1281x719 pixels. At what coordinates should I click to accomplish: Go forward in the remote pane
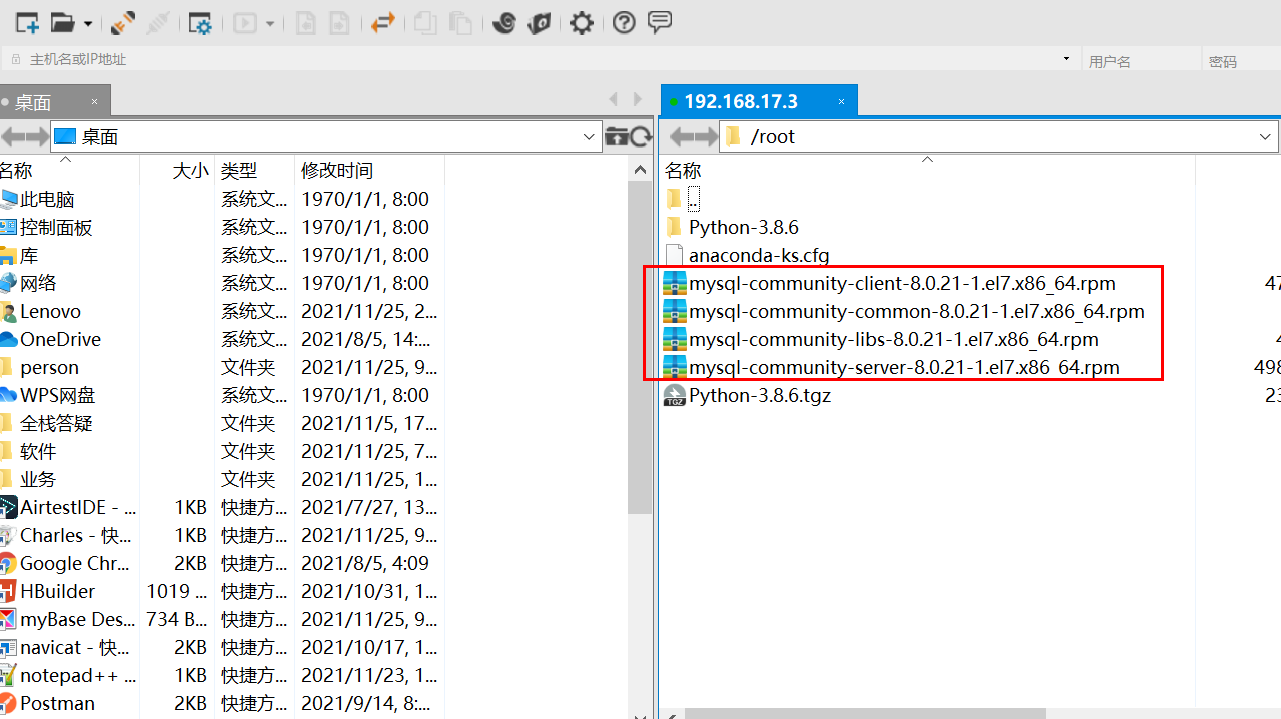pyautogui.click(x=705, y=136)
